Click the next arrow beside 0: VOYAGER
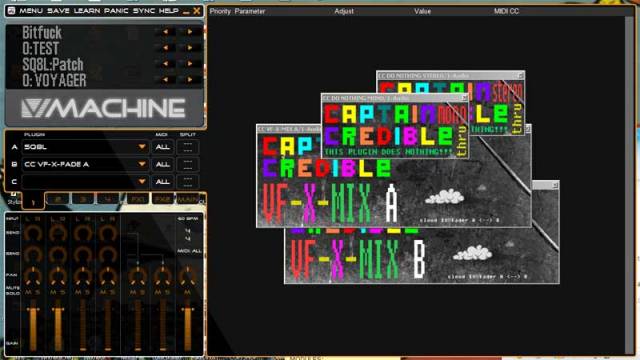 (x=190, y=80)
